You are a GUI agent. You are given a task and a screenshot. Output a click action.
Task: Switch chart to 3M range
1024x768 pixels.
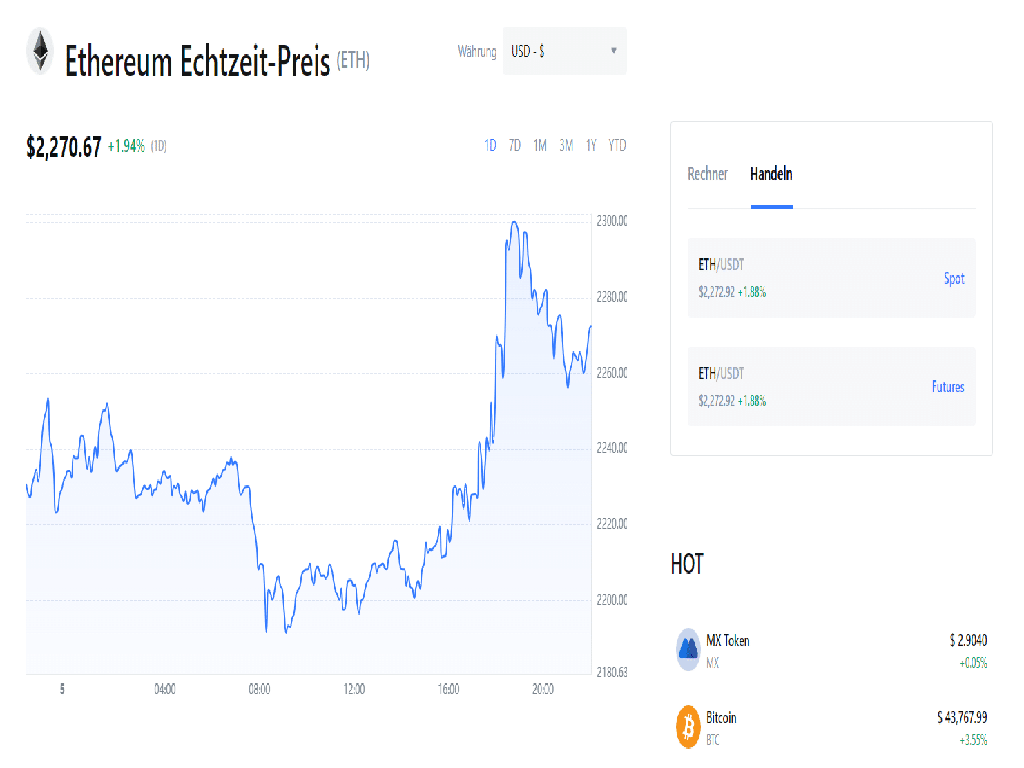566,146
